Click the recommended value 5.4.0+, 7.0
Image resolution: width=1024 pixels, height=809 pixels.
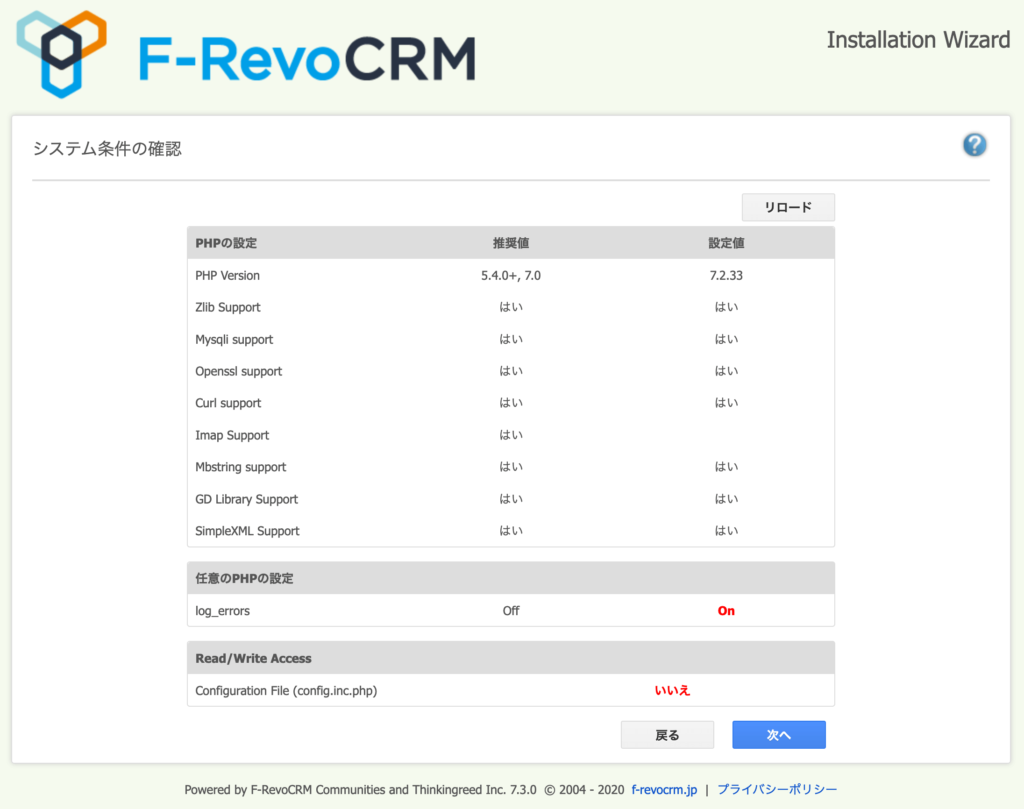coord(511,276)
